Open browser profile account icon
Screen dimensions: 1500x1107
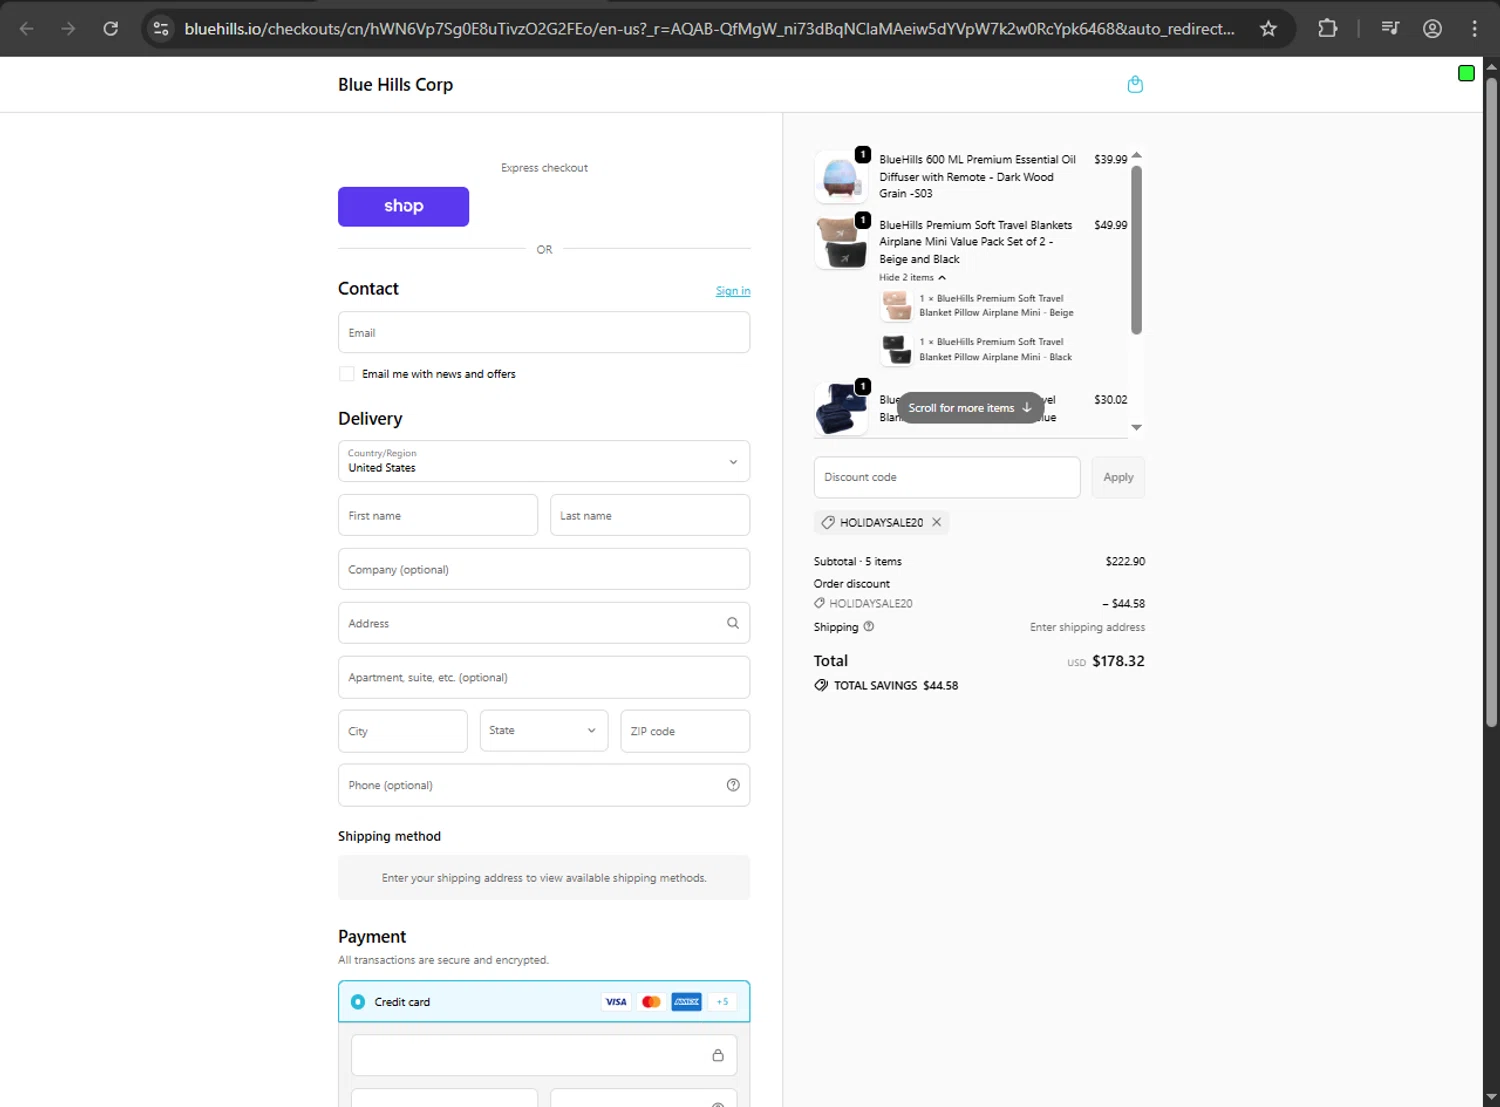[1432, 29]
